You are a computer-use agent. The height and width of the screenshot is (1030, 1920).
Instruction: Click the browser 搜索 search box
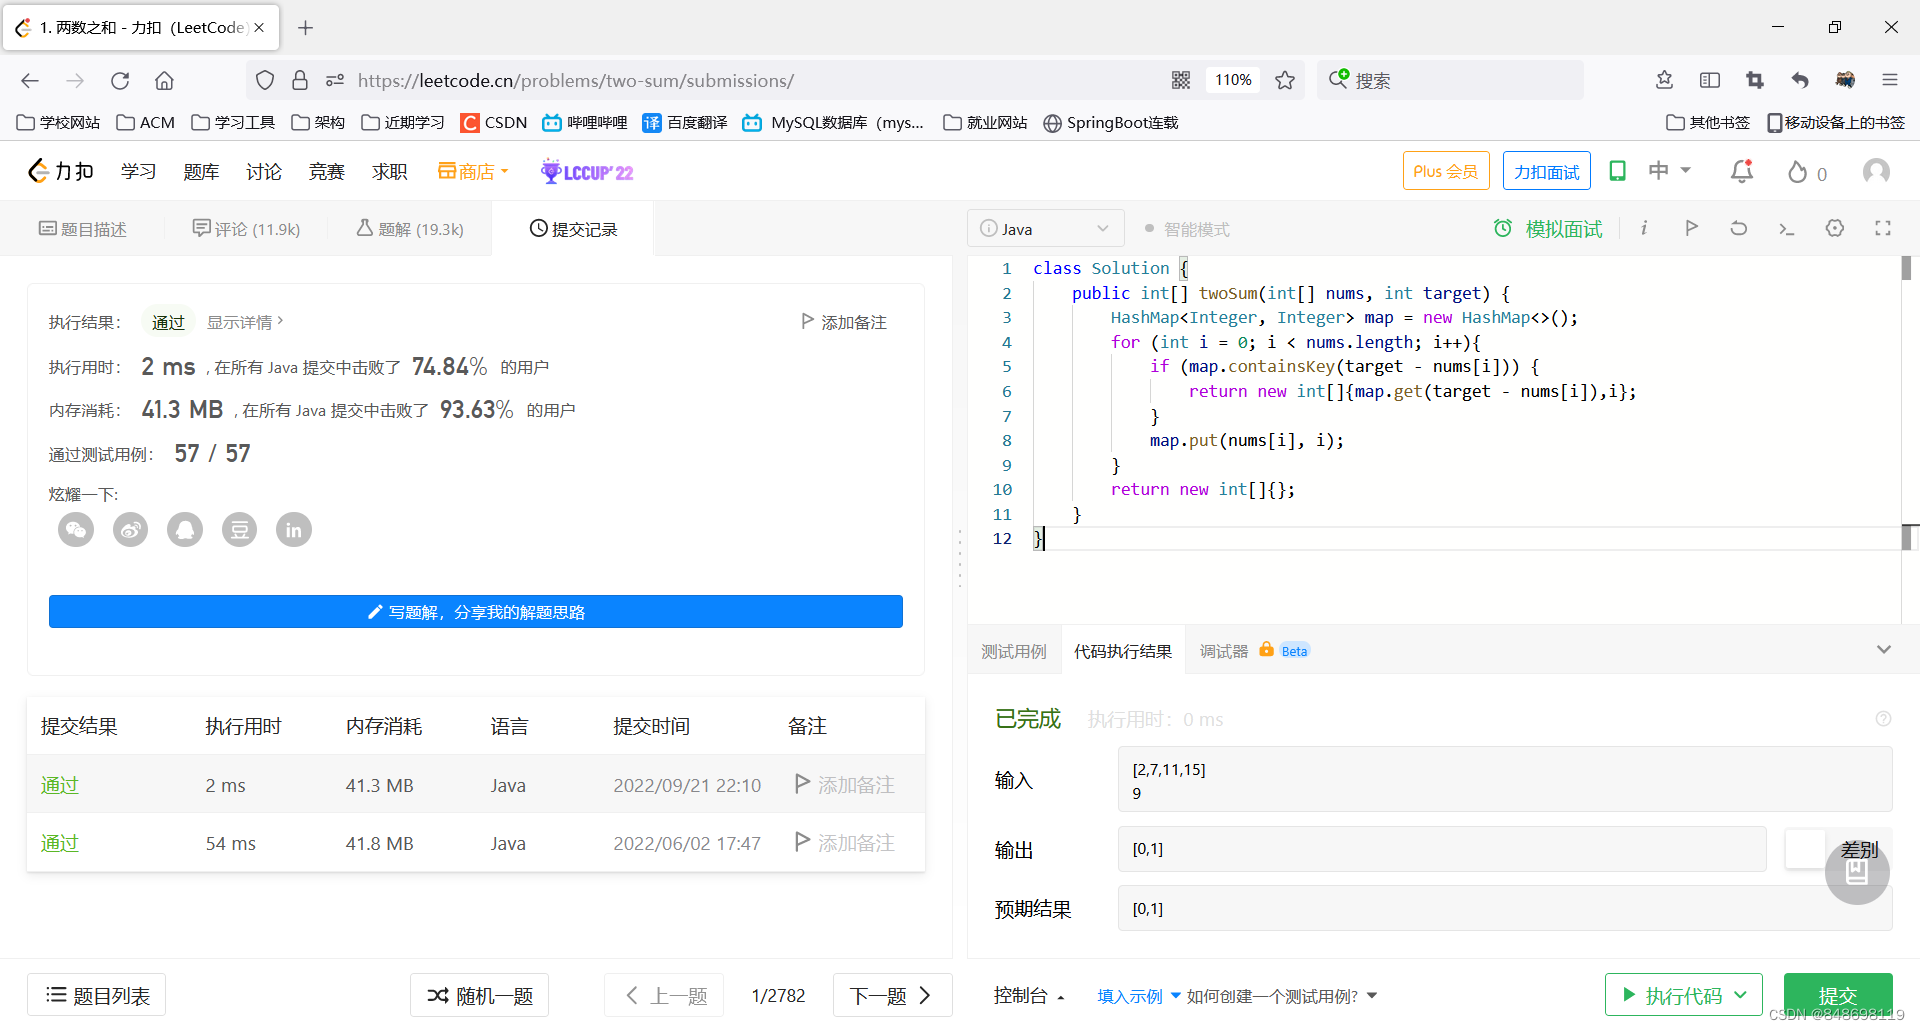pos(1450,80)
